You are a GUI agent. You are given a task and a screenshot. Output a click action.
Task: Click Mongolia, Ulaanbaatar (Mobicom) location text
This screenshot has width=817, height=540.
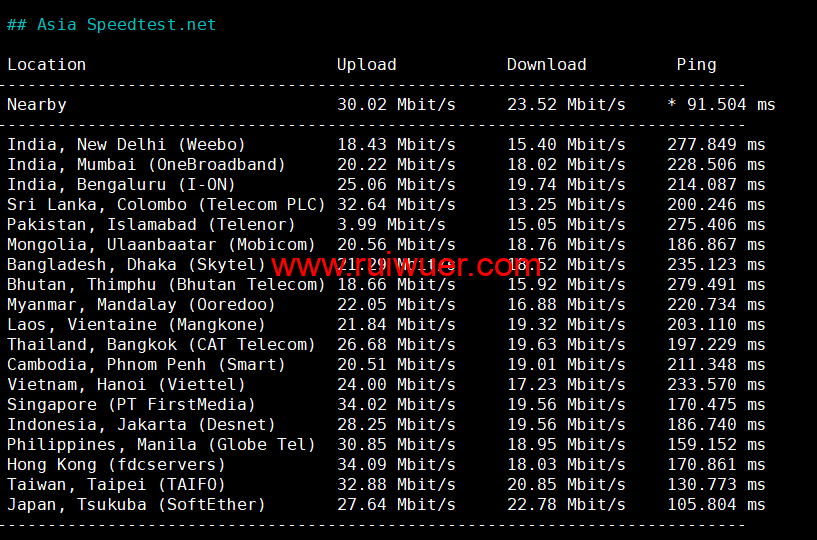[151, 244]
